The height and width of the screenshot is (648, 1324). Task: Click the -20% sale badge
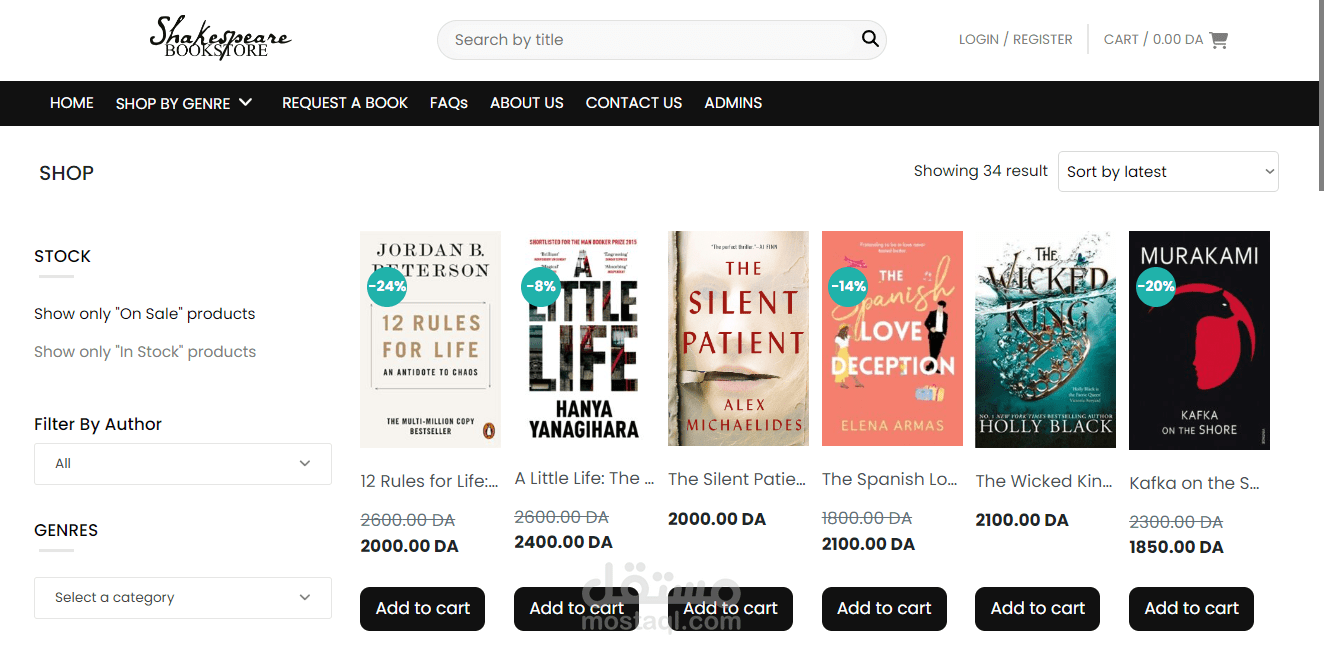pyautogui.click(x=1156, y=286)
